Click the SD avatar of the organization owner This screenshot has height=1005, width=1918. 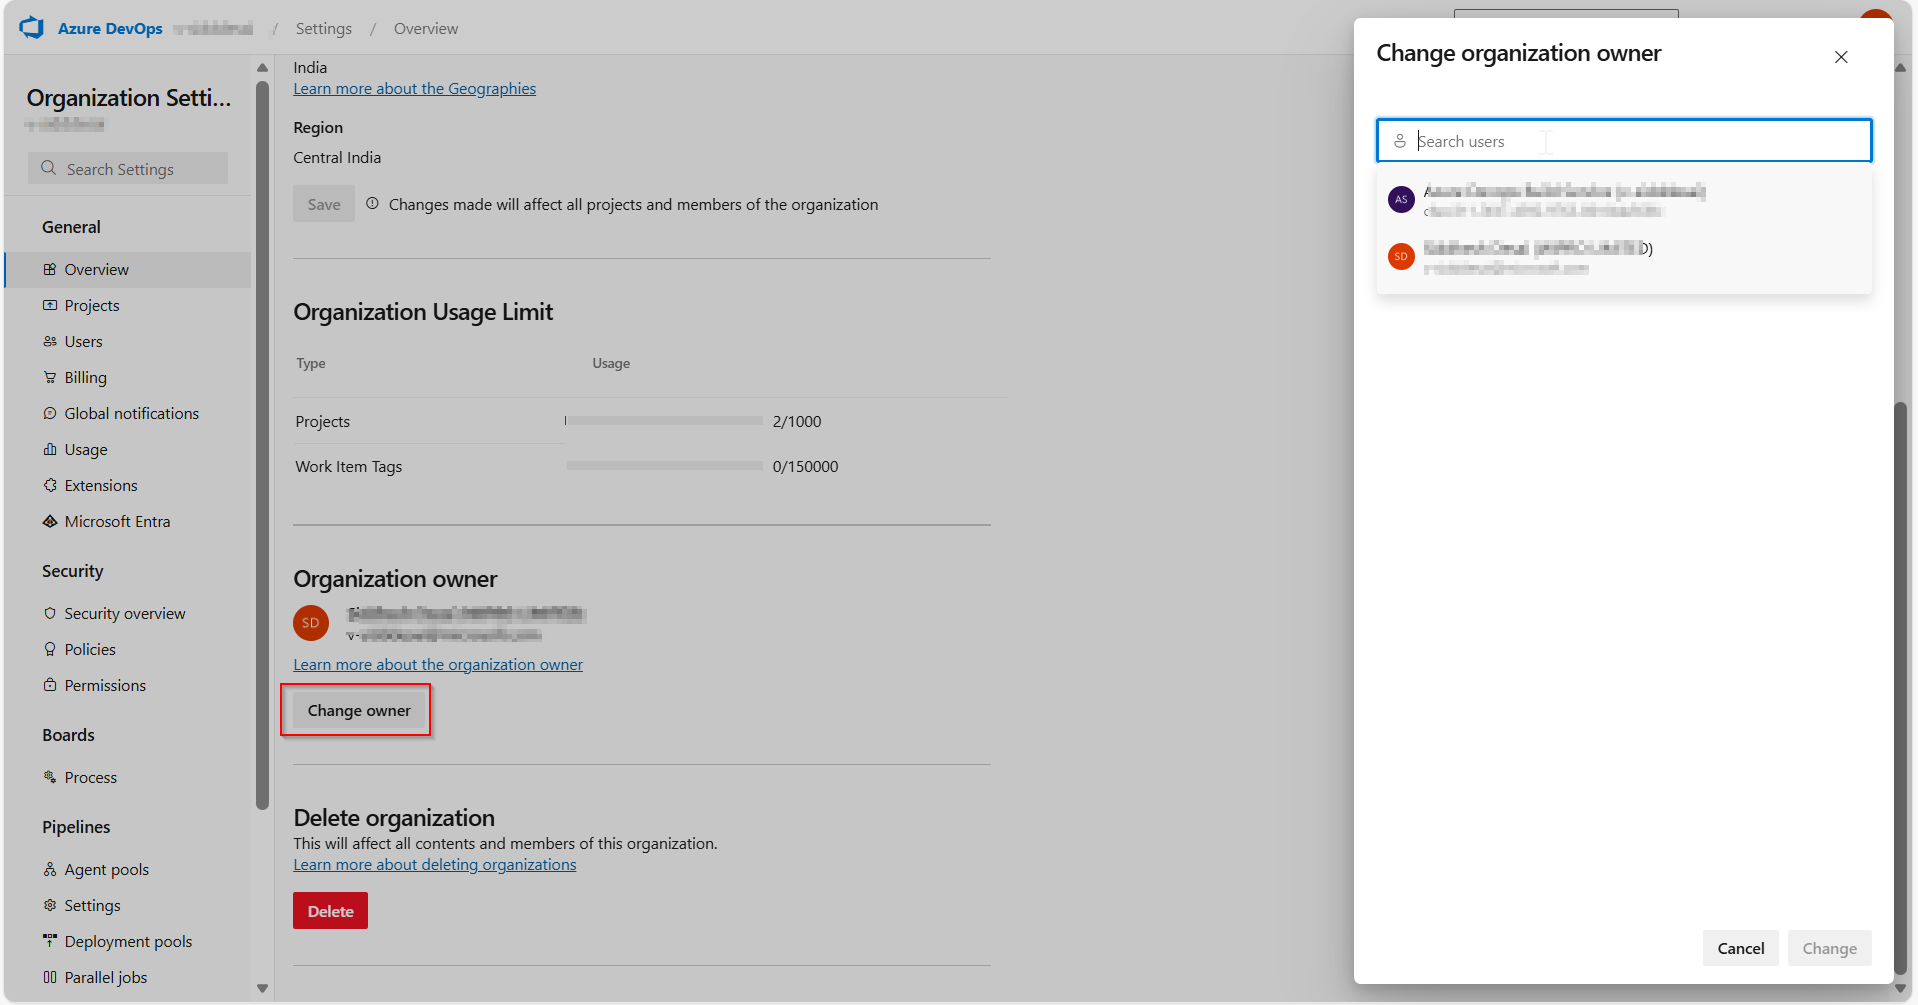click(x=311, y=623)
